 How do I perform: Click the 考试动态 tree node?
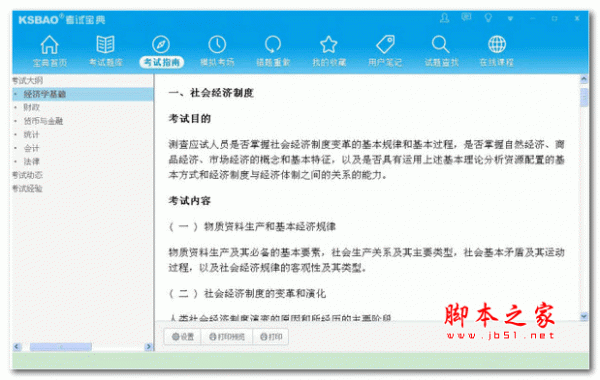27,175
